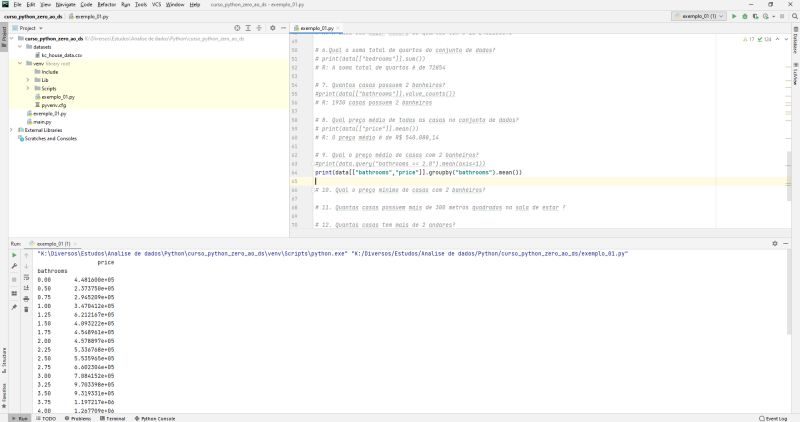Open the VCS menu
The height and width of the screenshot is (422, 800).
click(156, 5)
